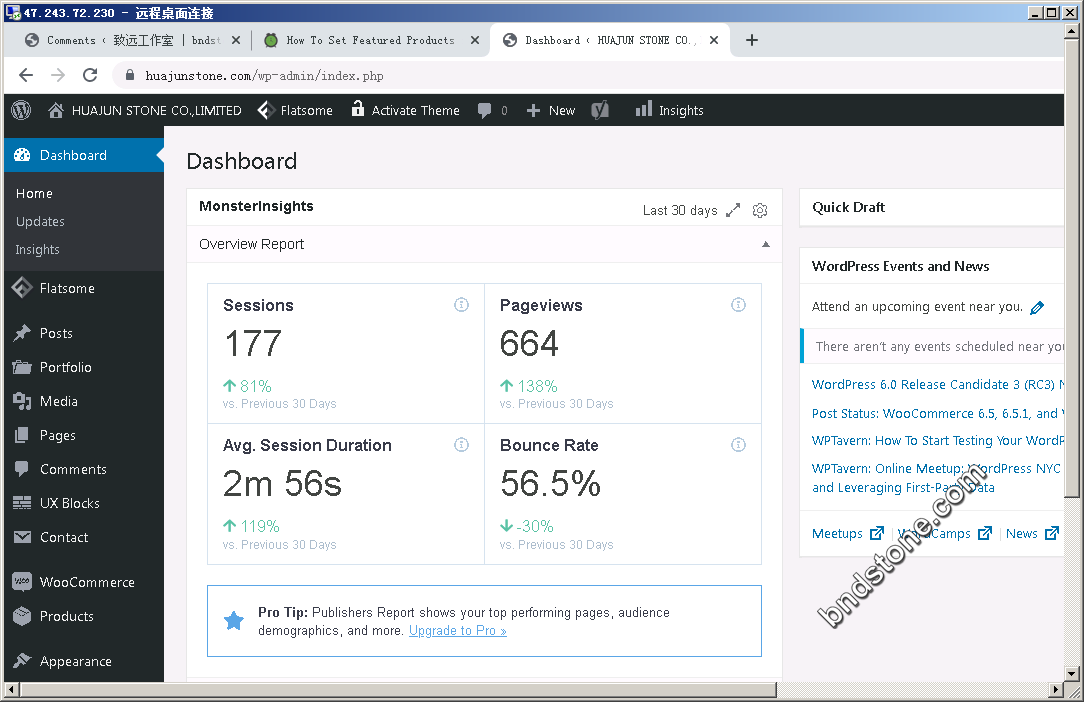Close How To Set Featured Products tab
This screenshot has width=1084, height=702.
(x=475, y=40)
